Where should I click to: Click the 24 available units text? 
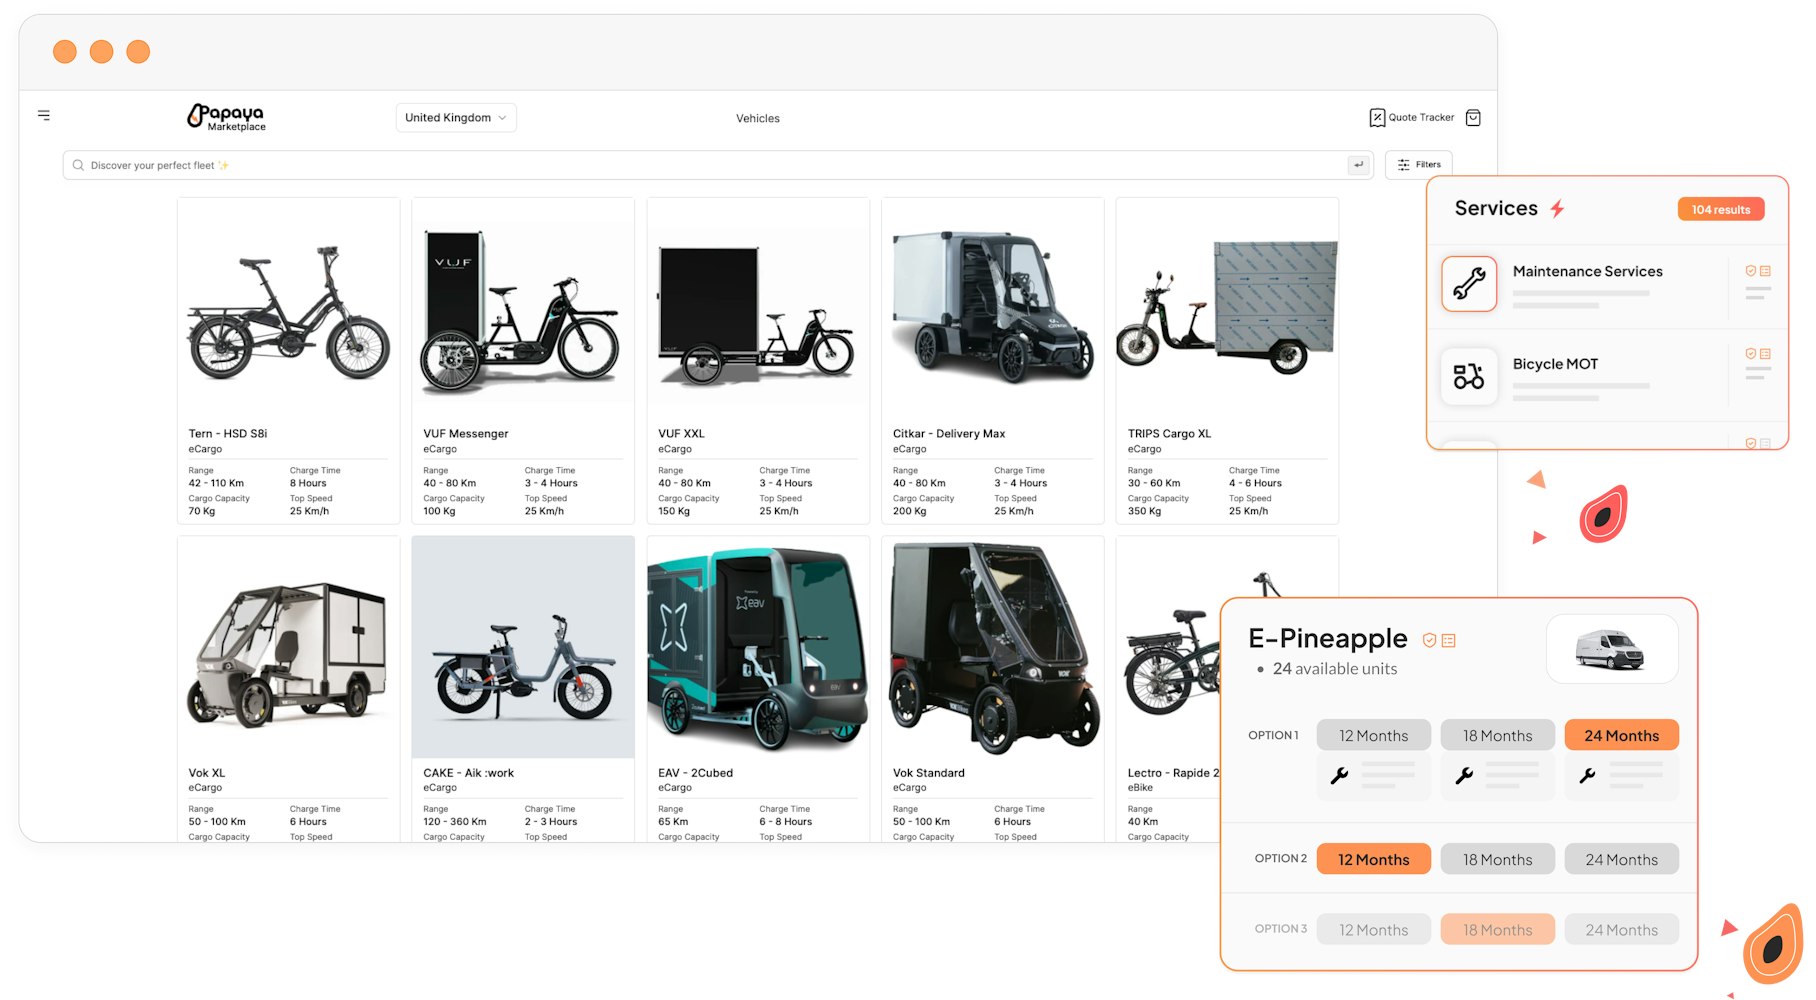[x=1335, y=669]
